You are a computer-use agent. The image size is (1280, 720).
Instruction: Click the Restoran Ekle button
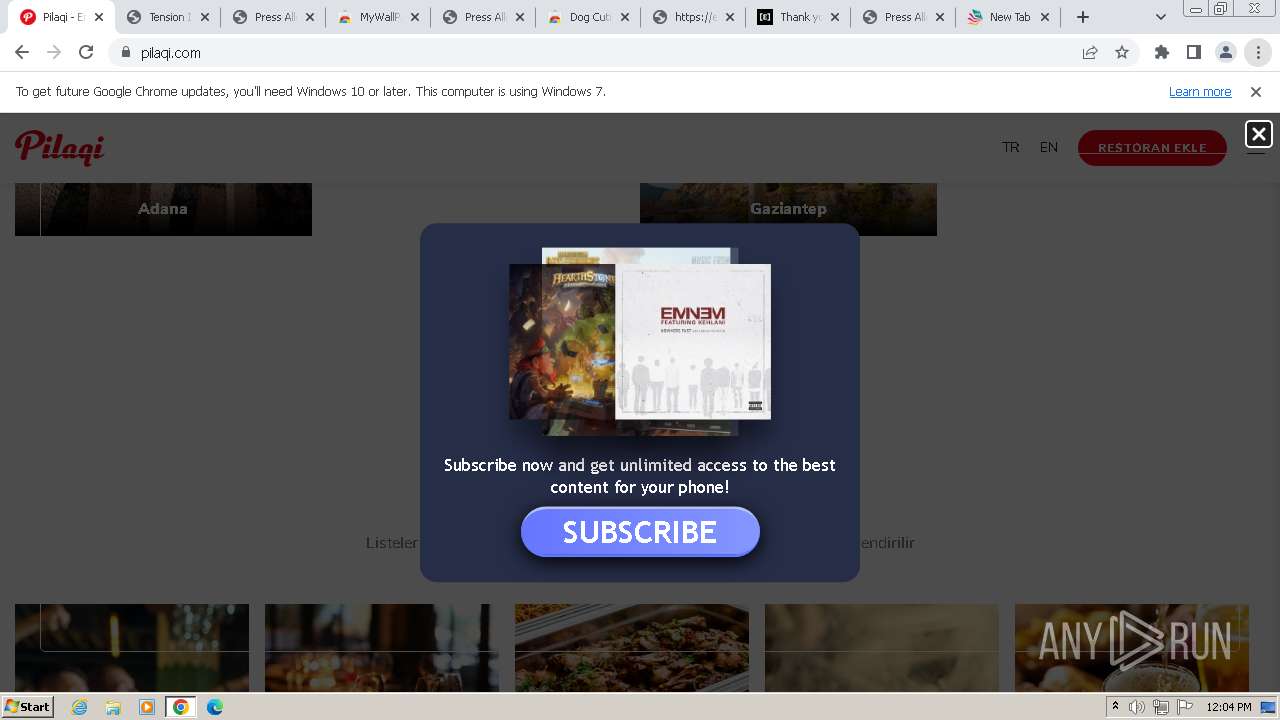coord(1152,148)
